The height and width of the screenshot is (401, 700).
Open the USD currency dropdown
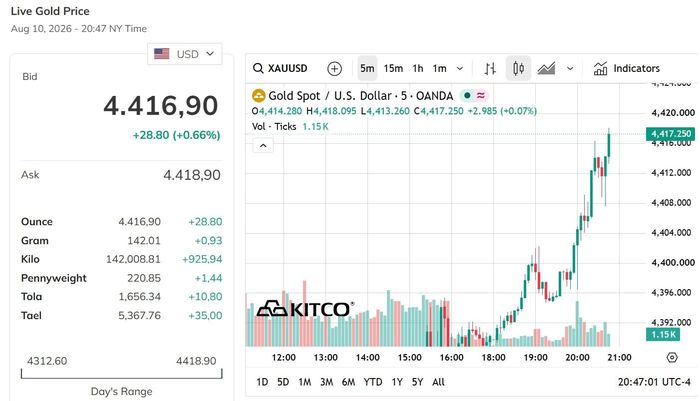[184, 54]
